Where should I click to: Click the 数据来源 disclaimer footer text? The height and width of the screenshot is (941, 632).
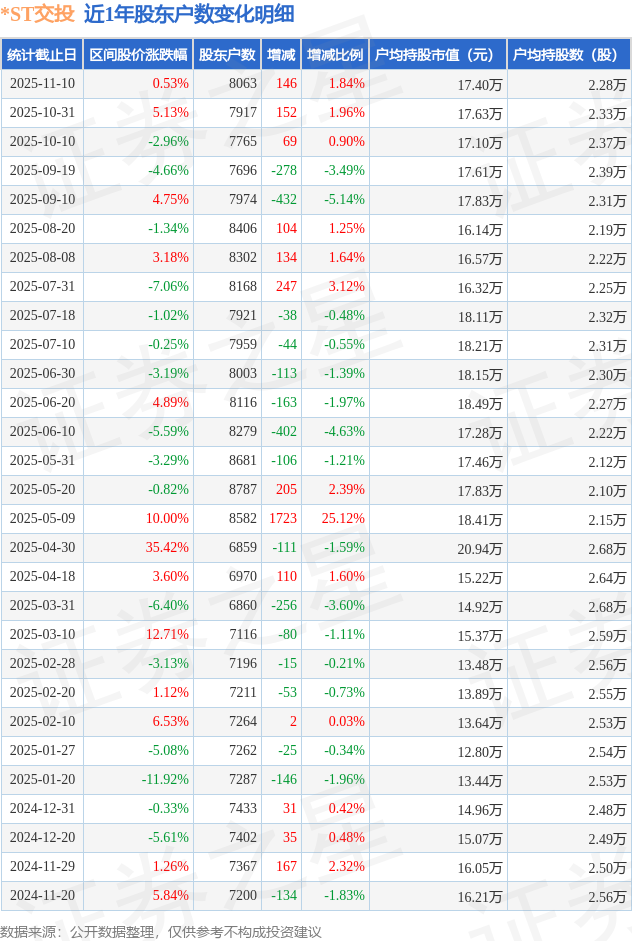point(161,931)
